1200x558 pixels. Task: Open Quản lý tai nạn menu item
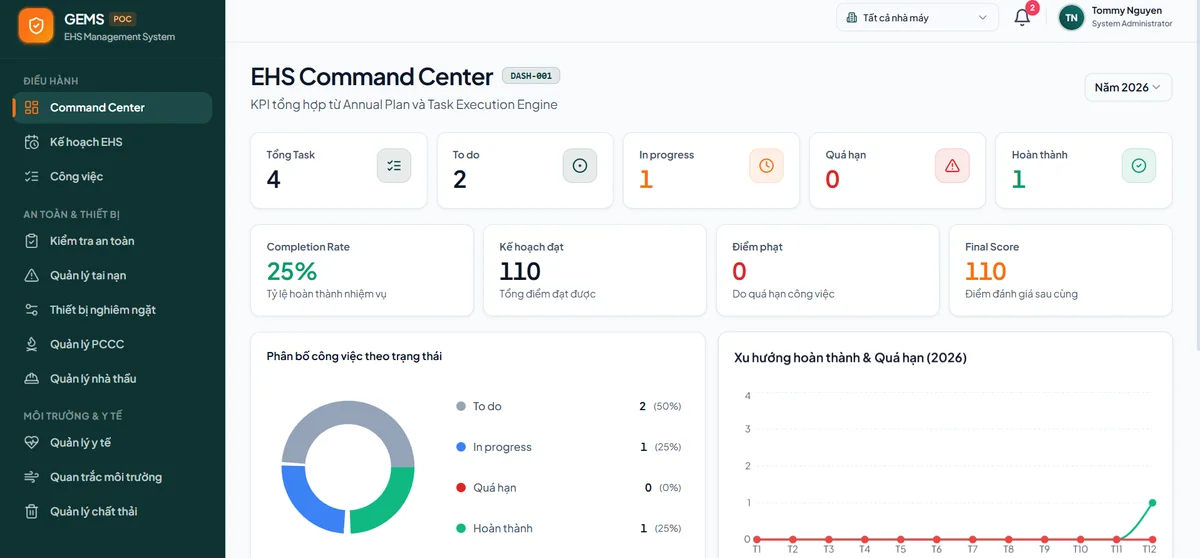(112, 275)
